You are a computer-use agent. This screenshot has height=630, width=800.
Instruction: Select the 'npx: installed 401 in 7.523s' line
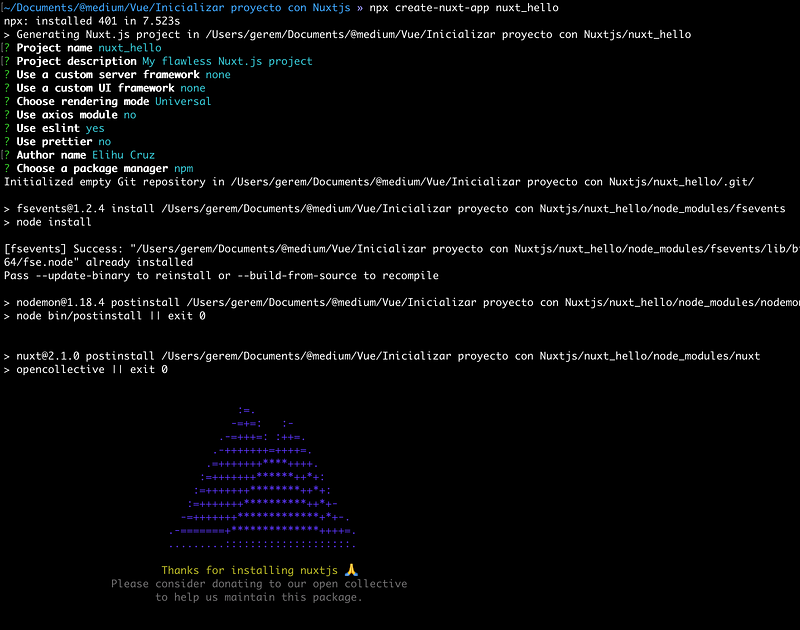(x=92, y=21)
